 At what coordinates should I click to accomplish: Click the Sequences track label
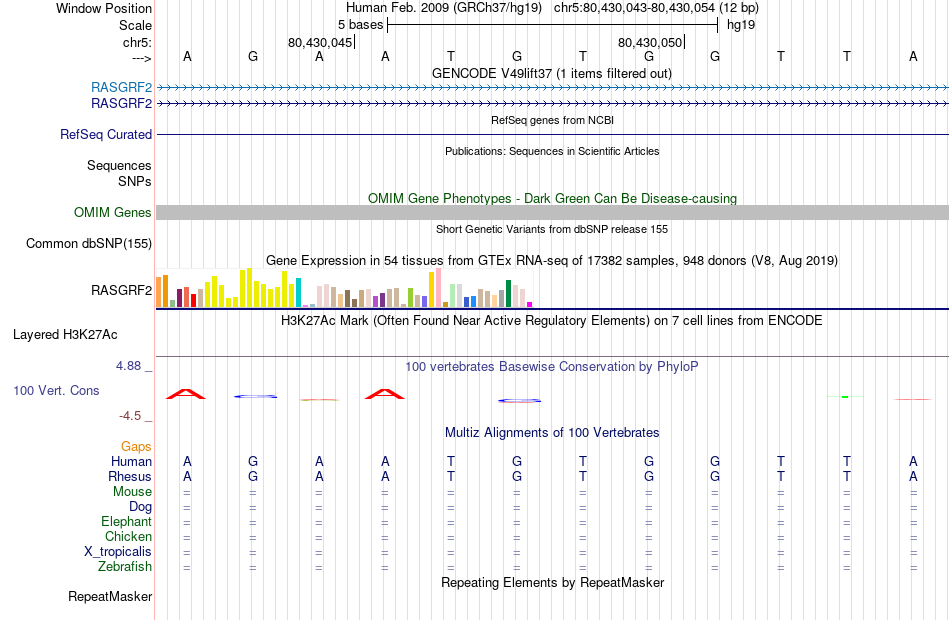click(x=119, y=165)
